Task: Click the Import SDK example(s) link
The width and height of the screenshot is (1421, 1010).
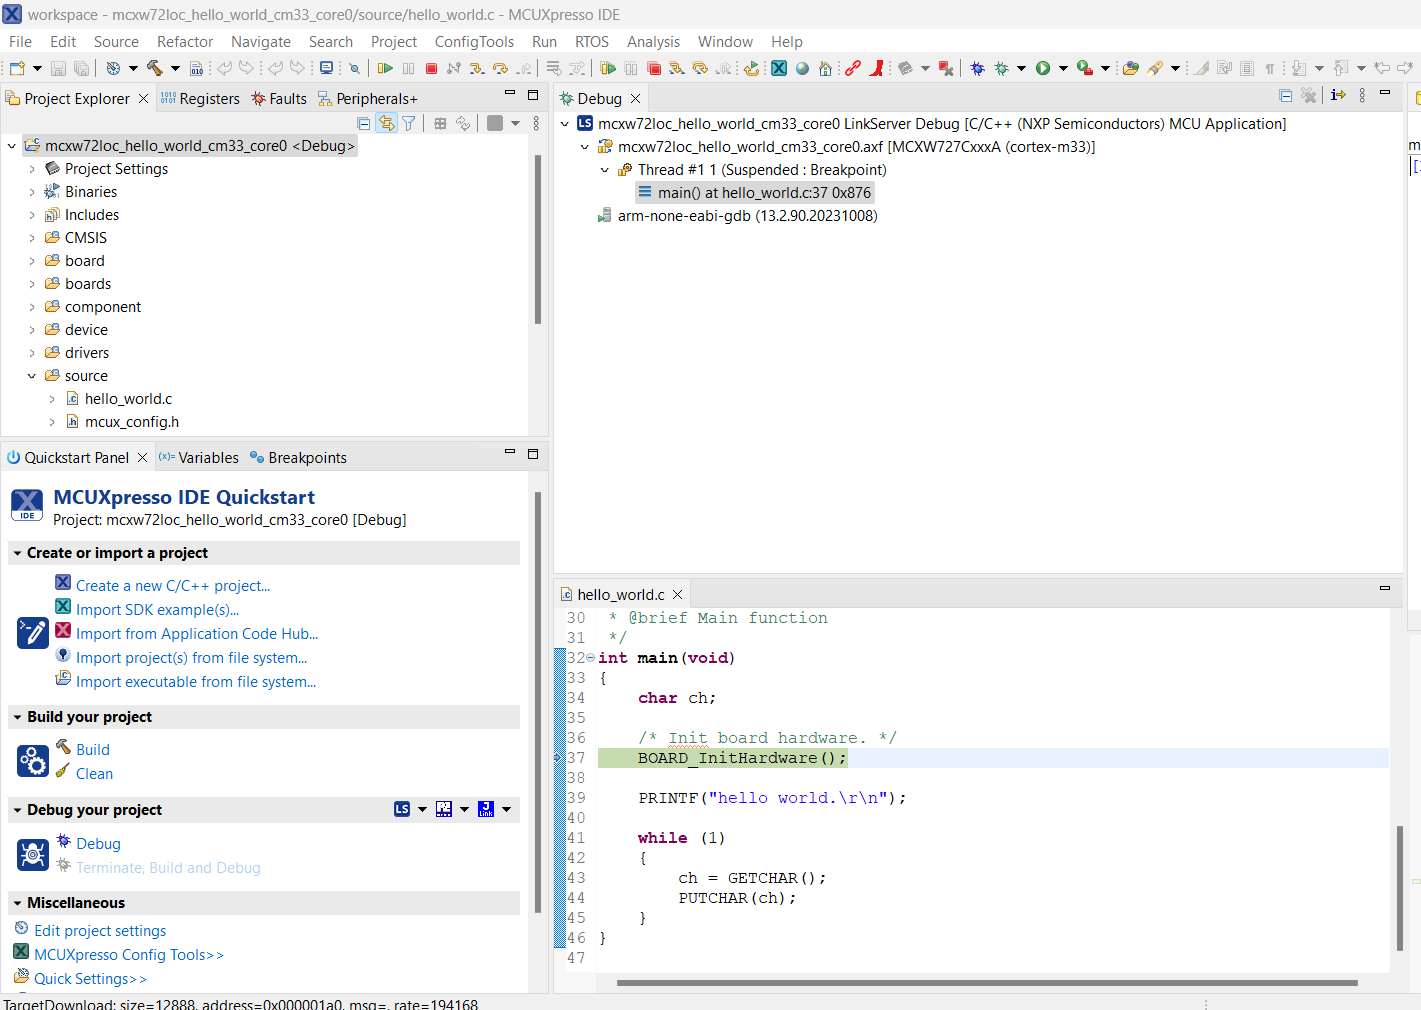Action: [157, 610]
